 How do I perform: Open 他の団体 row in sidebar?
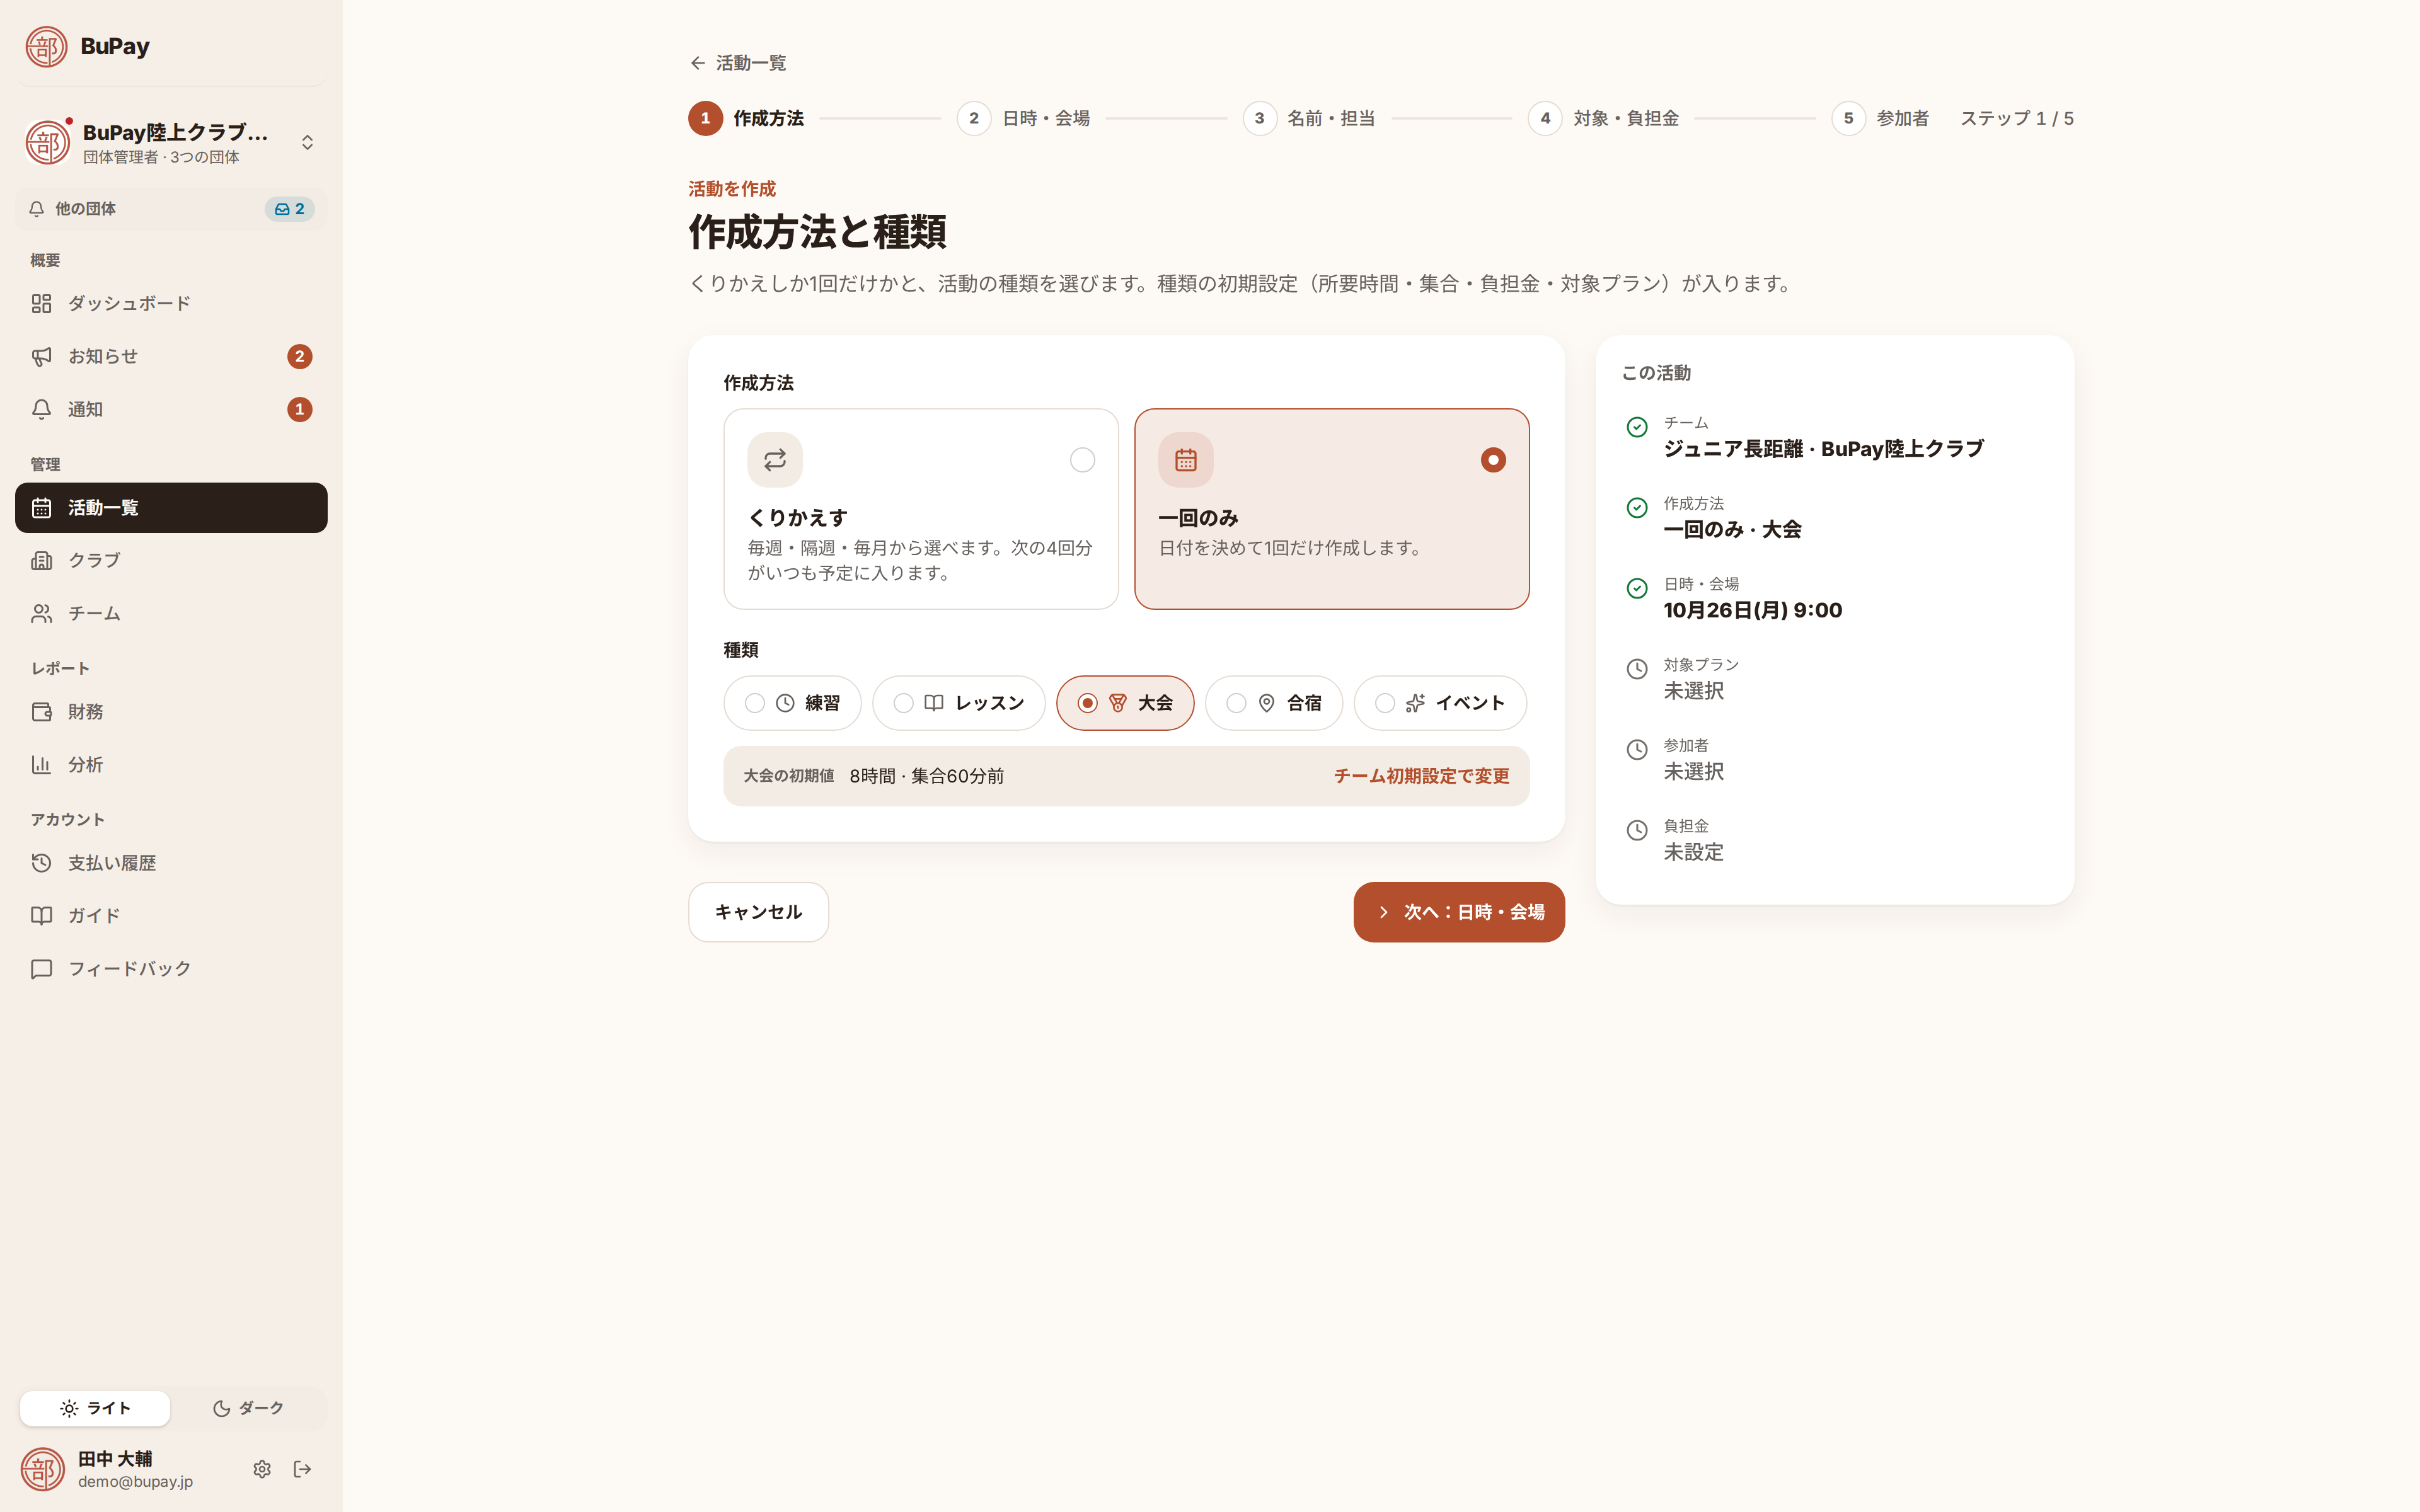tap(171, 209)
